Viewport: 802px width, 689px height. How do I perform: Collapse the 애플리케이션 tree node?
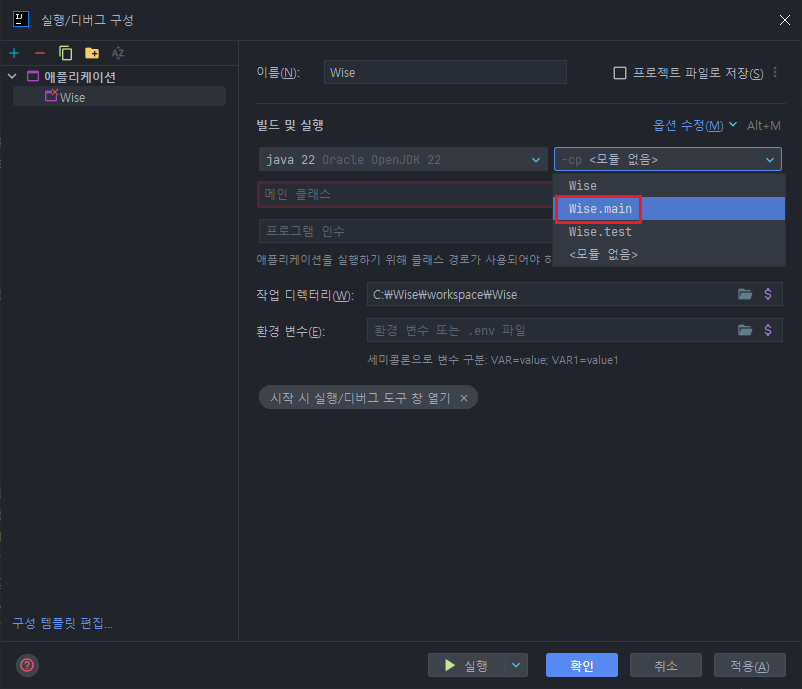10,75
